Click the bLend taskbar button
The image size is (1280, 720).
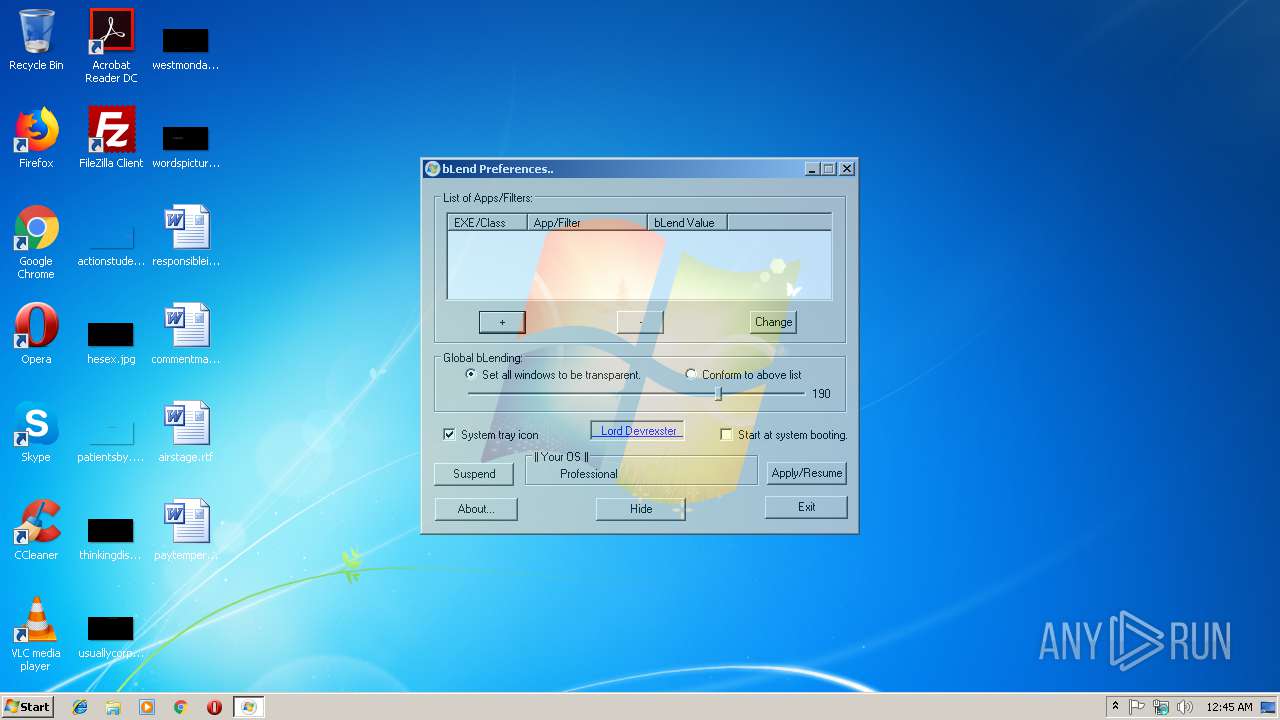(x=248, y=707)
